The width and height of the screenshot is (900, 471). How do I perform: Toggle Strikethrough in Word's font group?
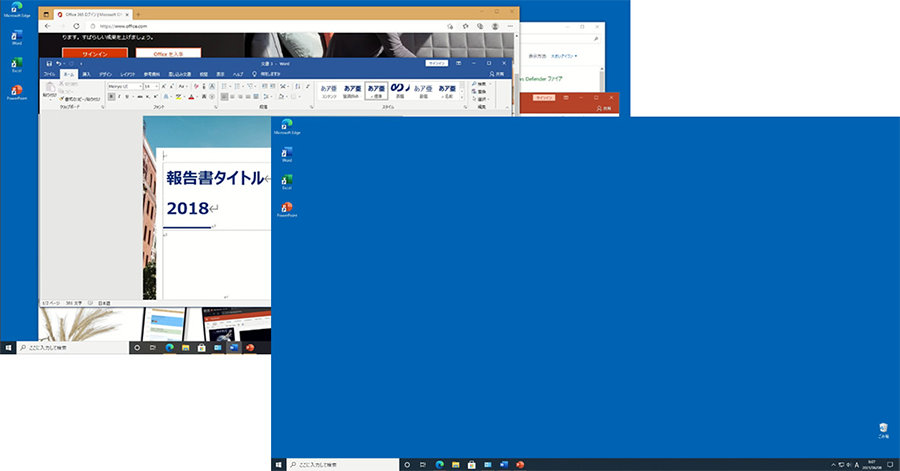(x=140, y=97)
